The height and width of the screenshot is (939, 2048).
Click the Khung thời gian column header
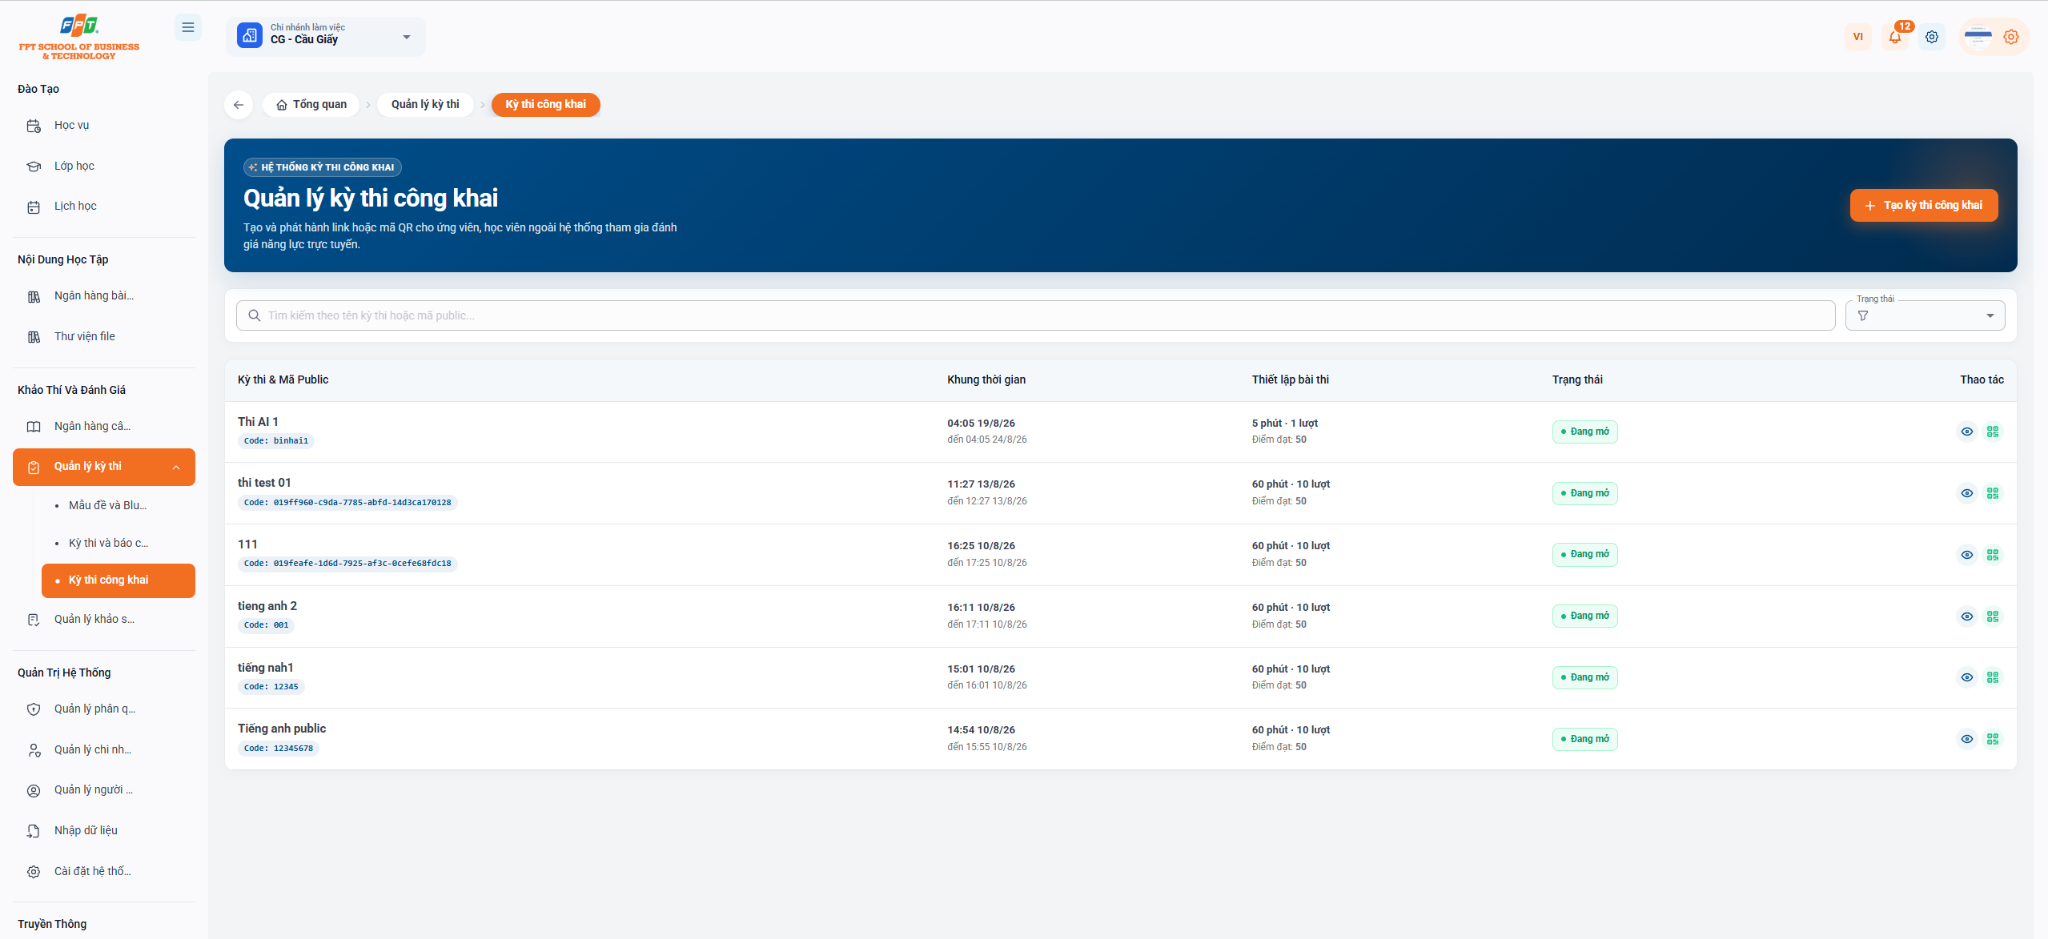pos(986,380)
